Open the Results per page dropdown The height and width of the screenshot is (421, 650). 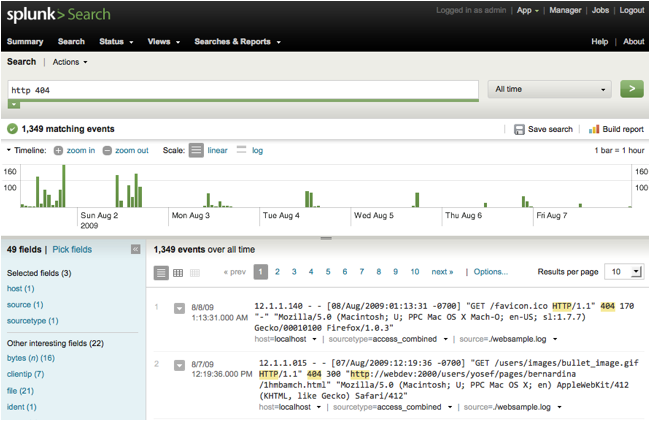[624, 272]
